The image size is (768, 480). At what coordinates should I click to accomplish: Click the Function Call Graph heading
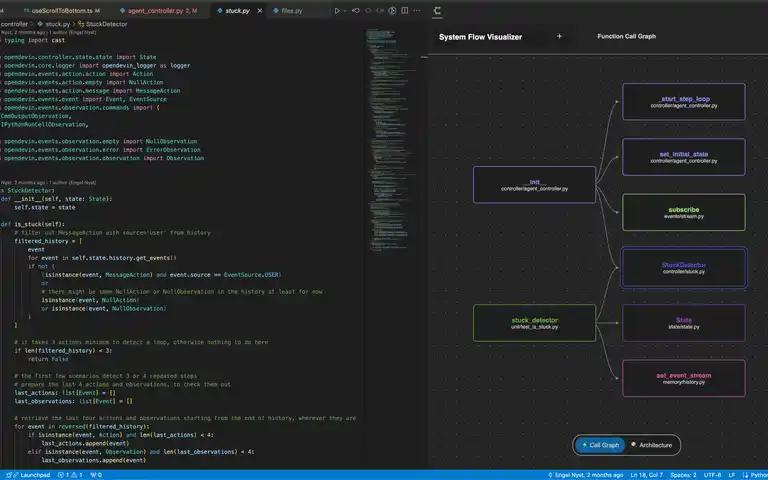(626, 36)
